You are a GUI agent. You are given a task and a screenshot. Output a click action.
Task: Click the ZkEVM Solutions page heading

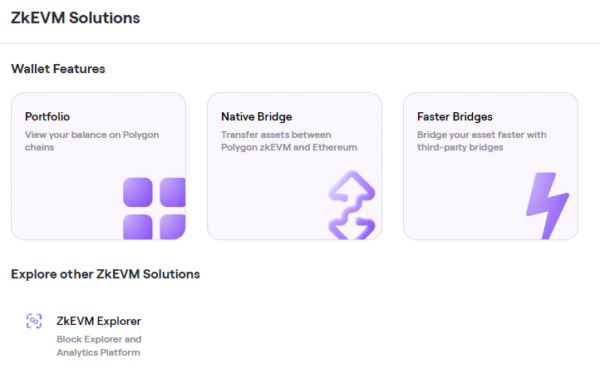coord(75,18)
